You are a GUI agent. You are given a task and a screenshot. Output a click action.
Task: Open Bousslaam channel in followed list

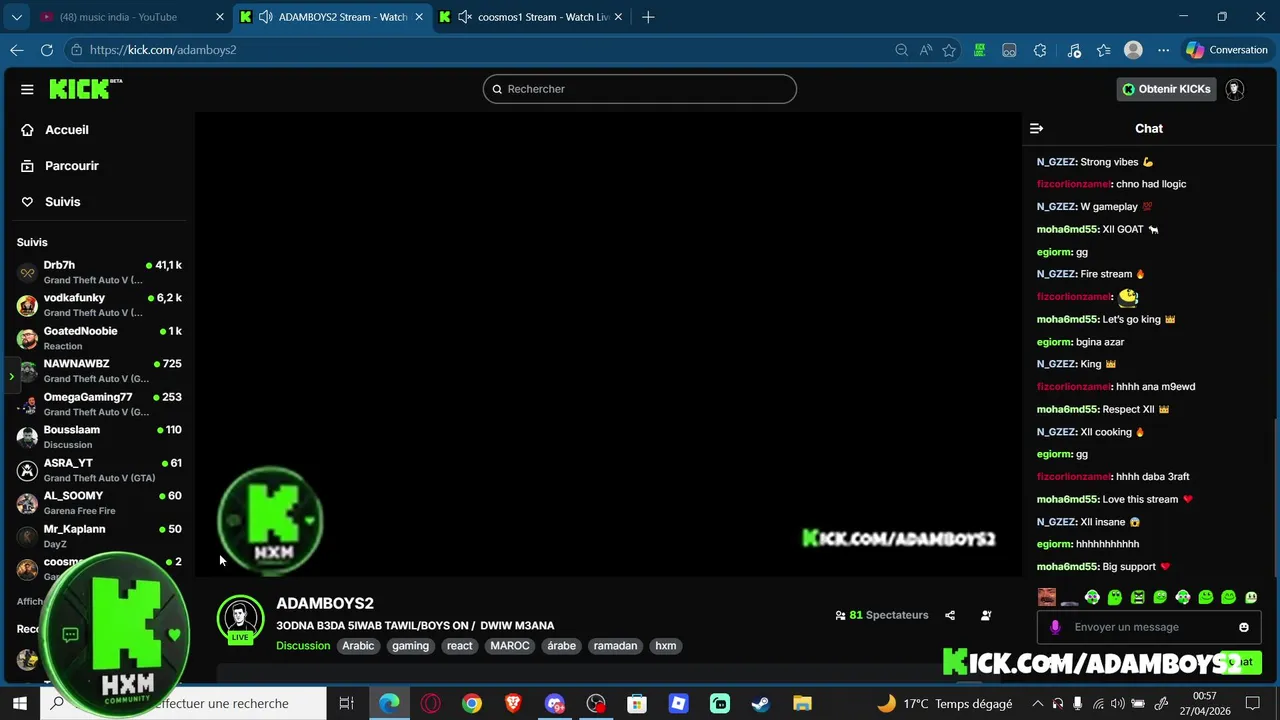(99, 437)
